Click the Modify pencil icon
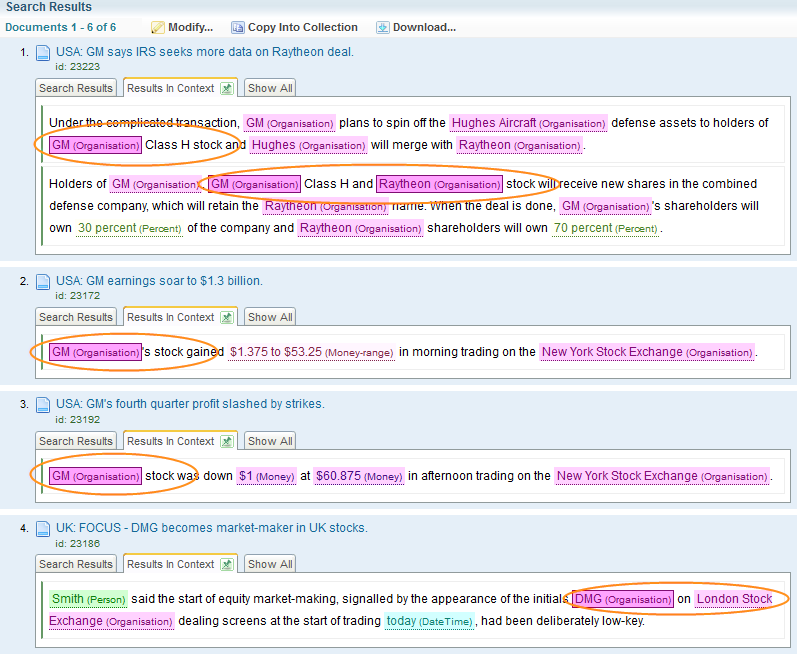The image size is (797, 657). point(158,27)
